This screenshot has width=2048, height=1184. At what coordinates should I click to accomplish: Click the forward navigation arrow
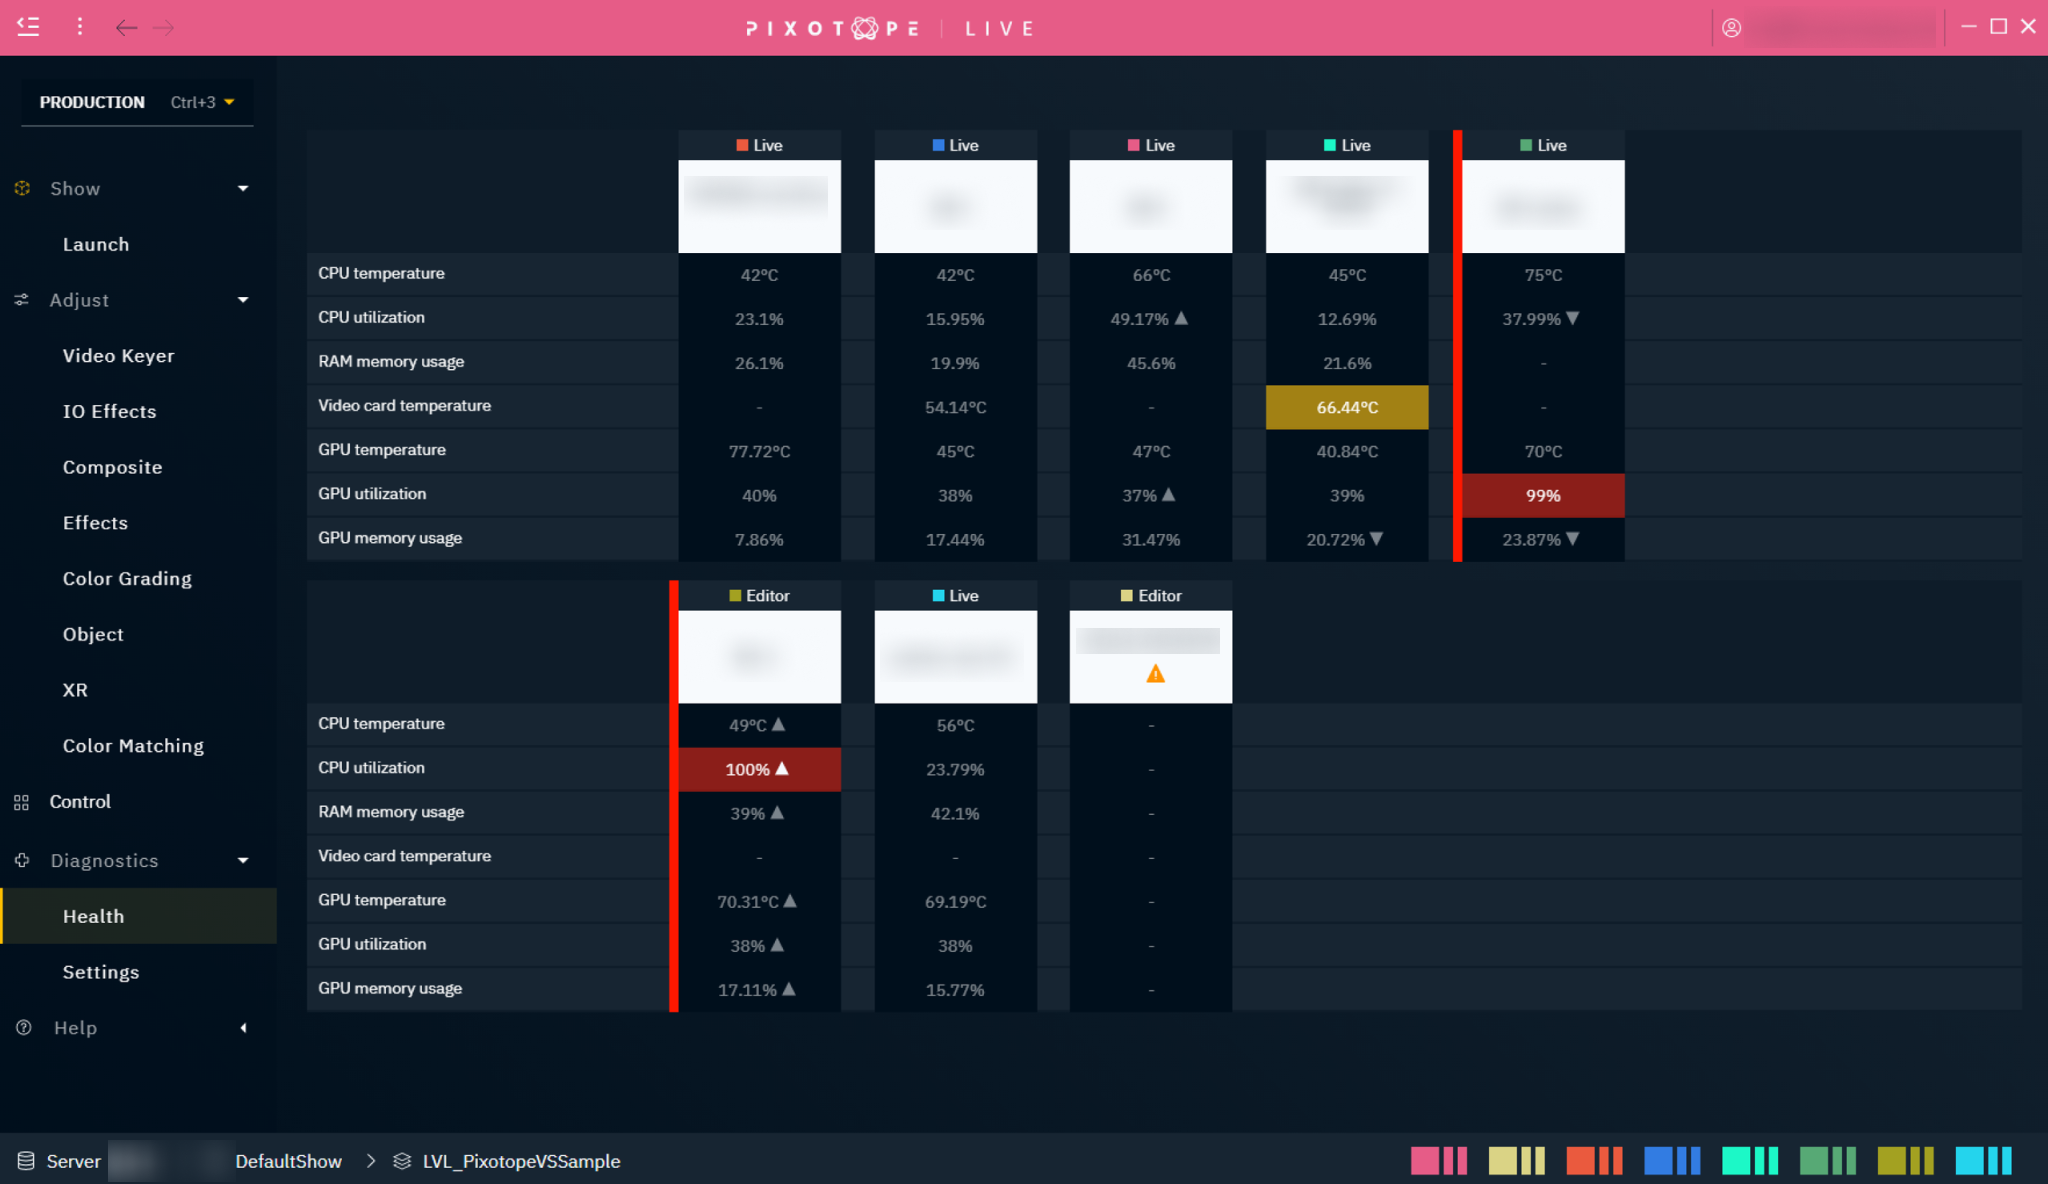(164, 28)
